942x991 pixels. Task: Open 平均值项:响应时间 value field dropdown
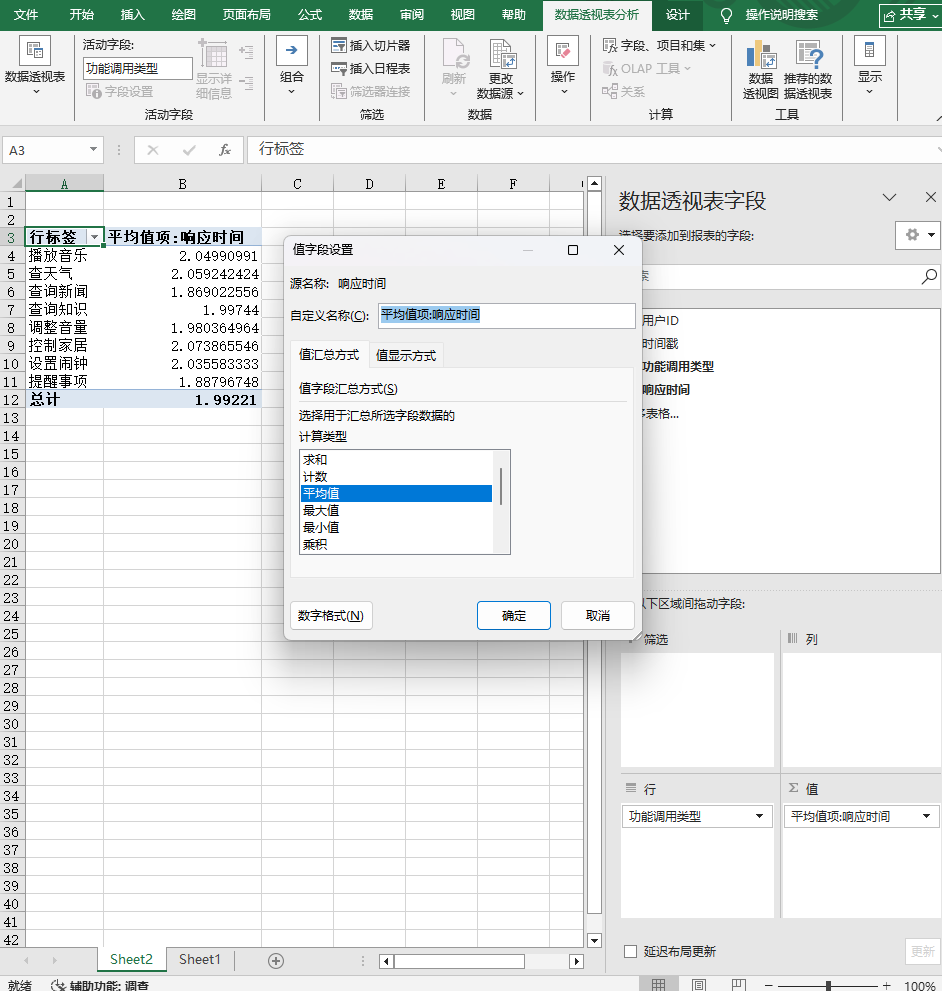[x=926, y=816]
